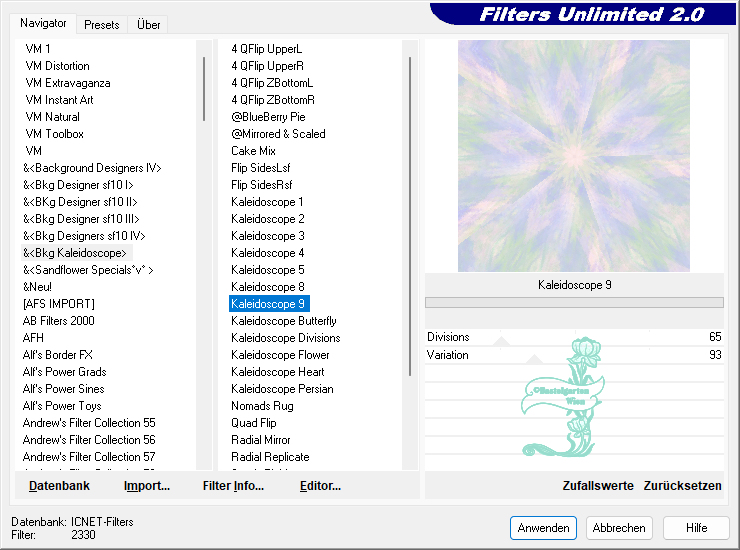Click the Import... button

(146, 486)
